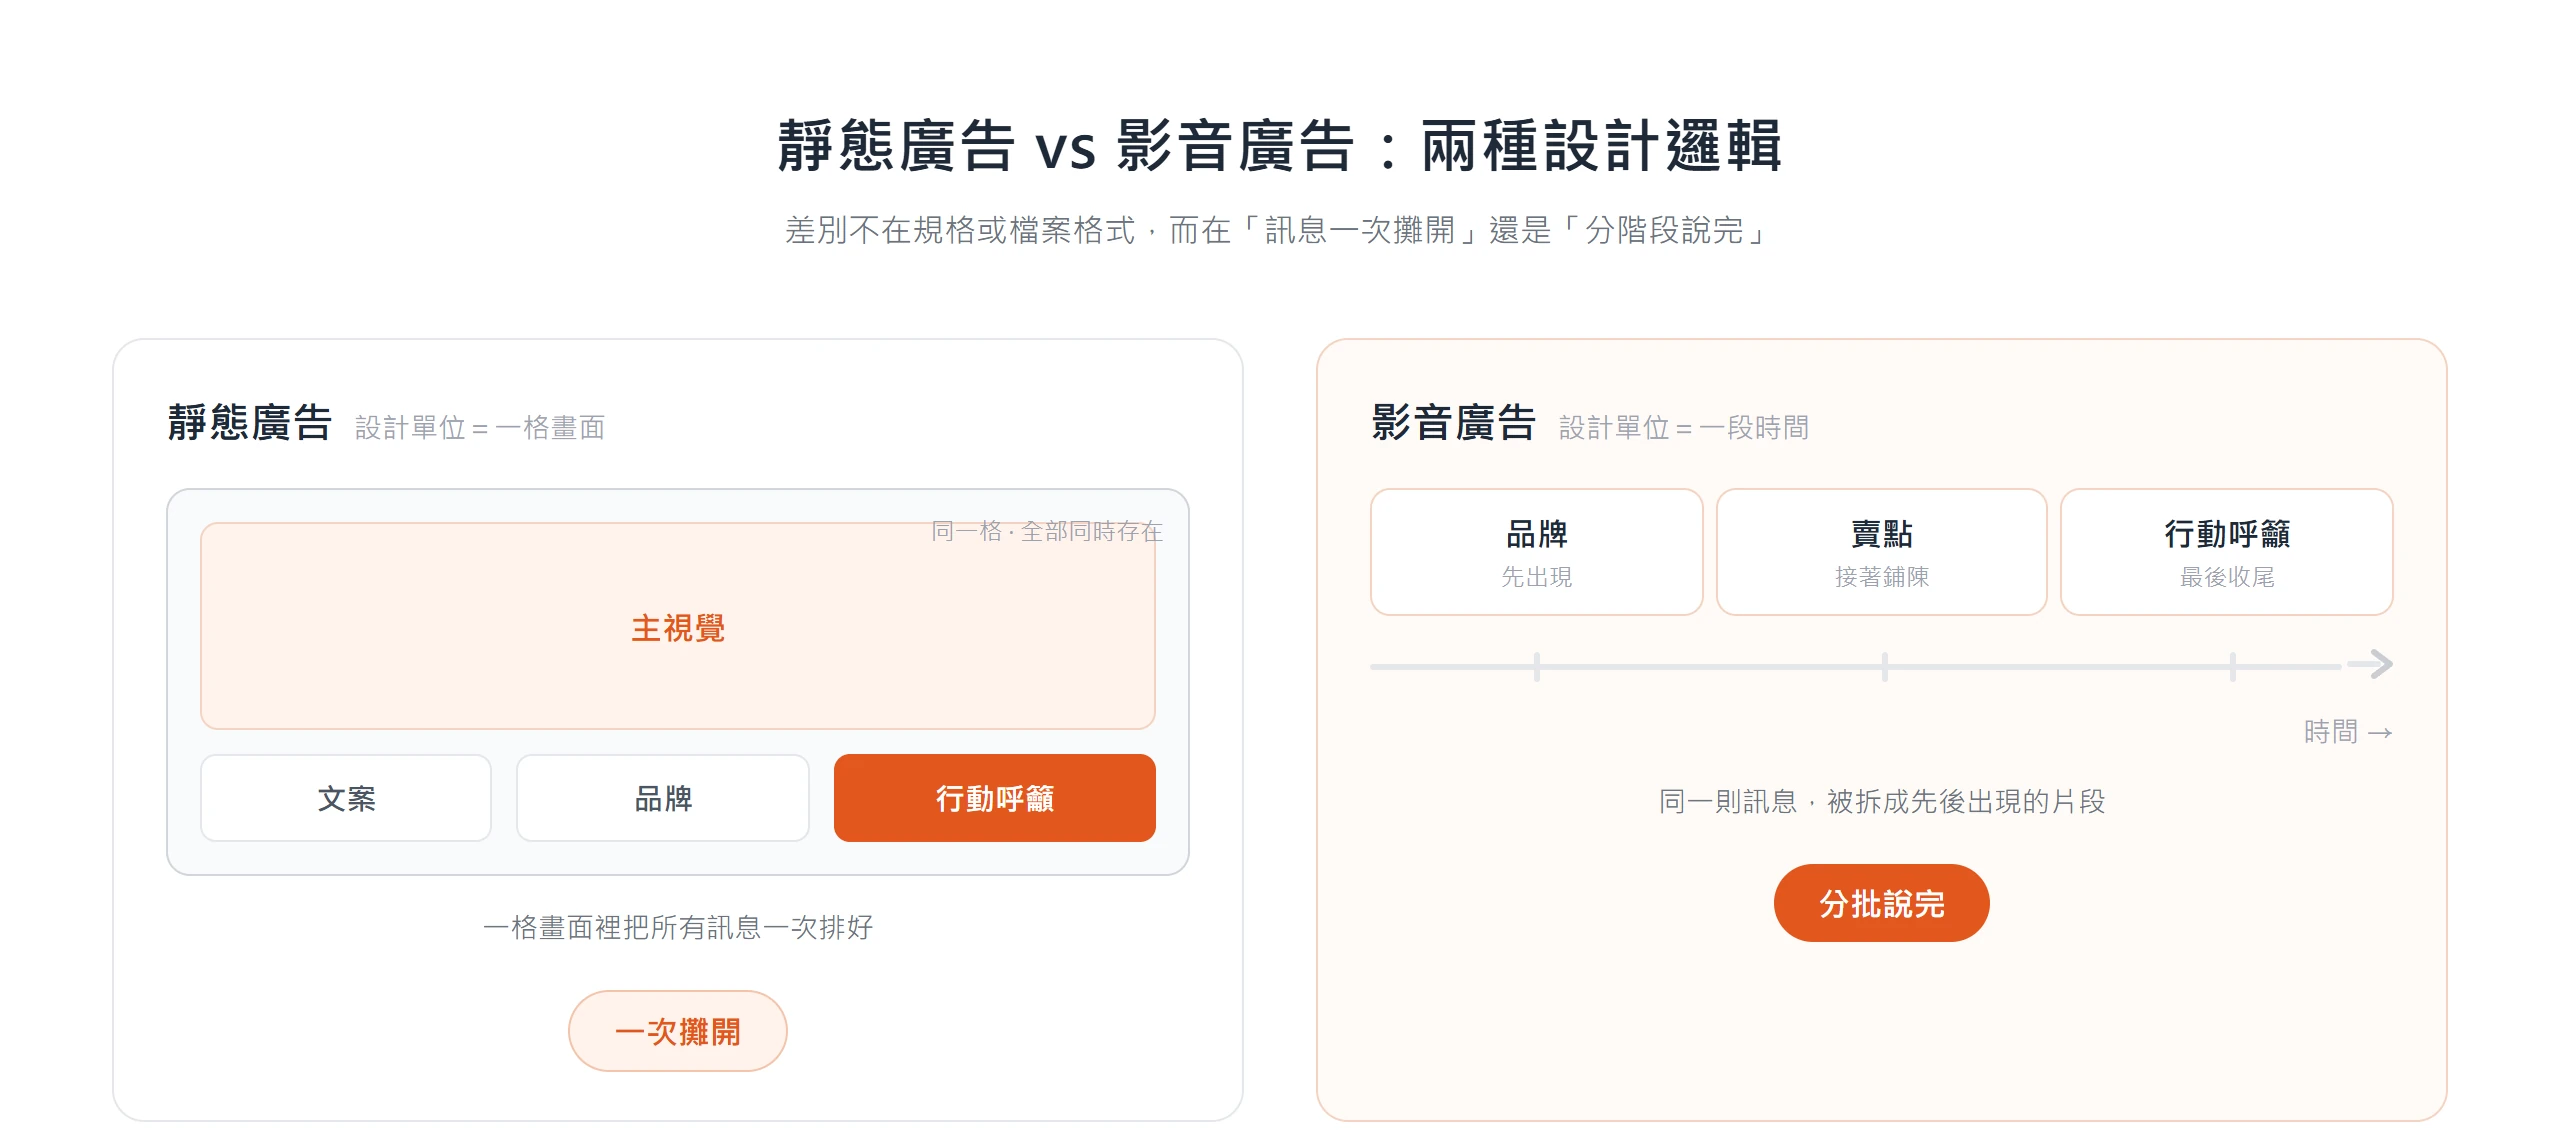Click the orange 行動呼籲 button in static ad

pos(994,798)
